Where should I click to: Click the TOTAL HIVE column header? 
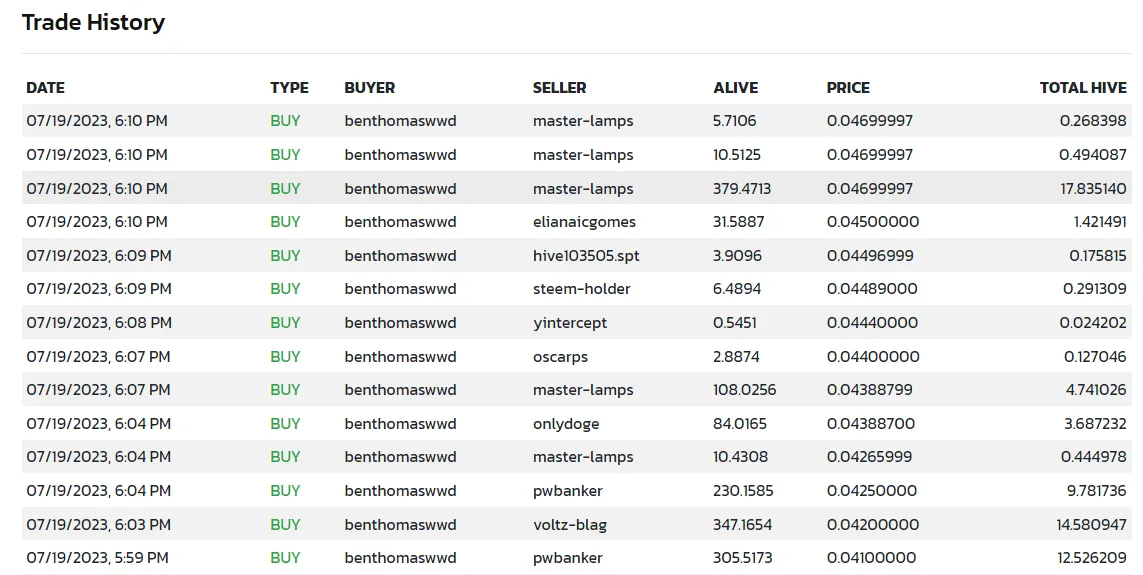tap(1082, 88)
